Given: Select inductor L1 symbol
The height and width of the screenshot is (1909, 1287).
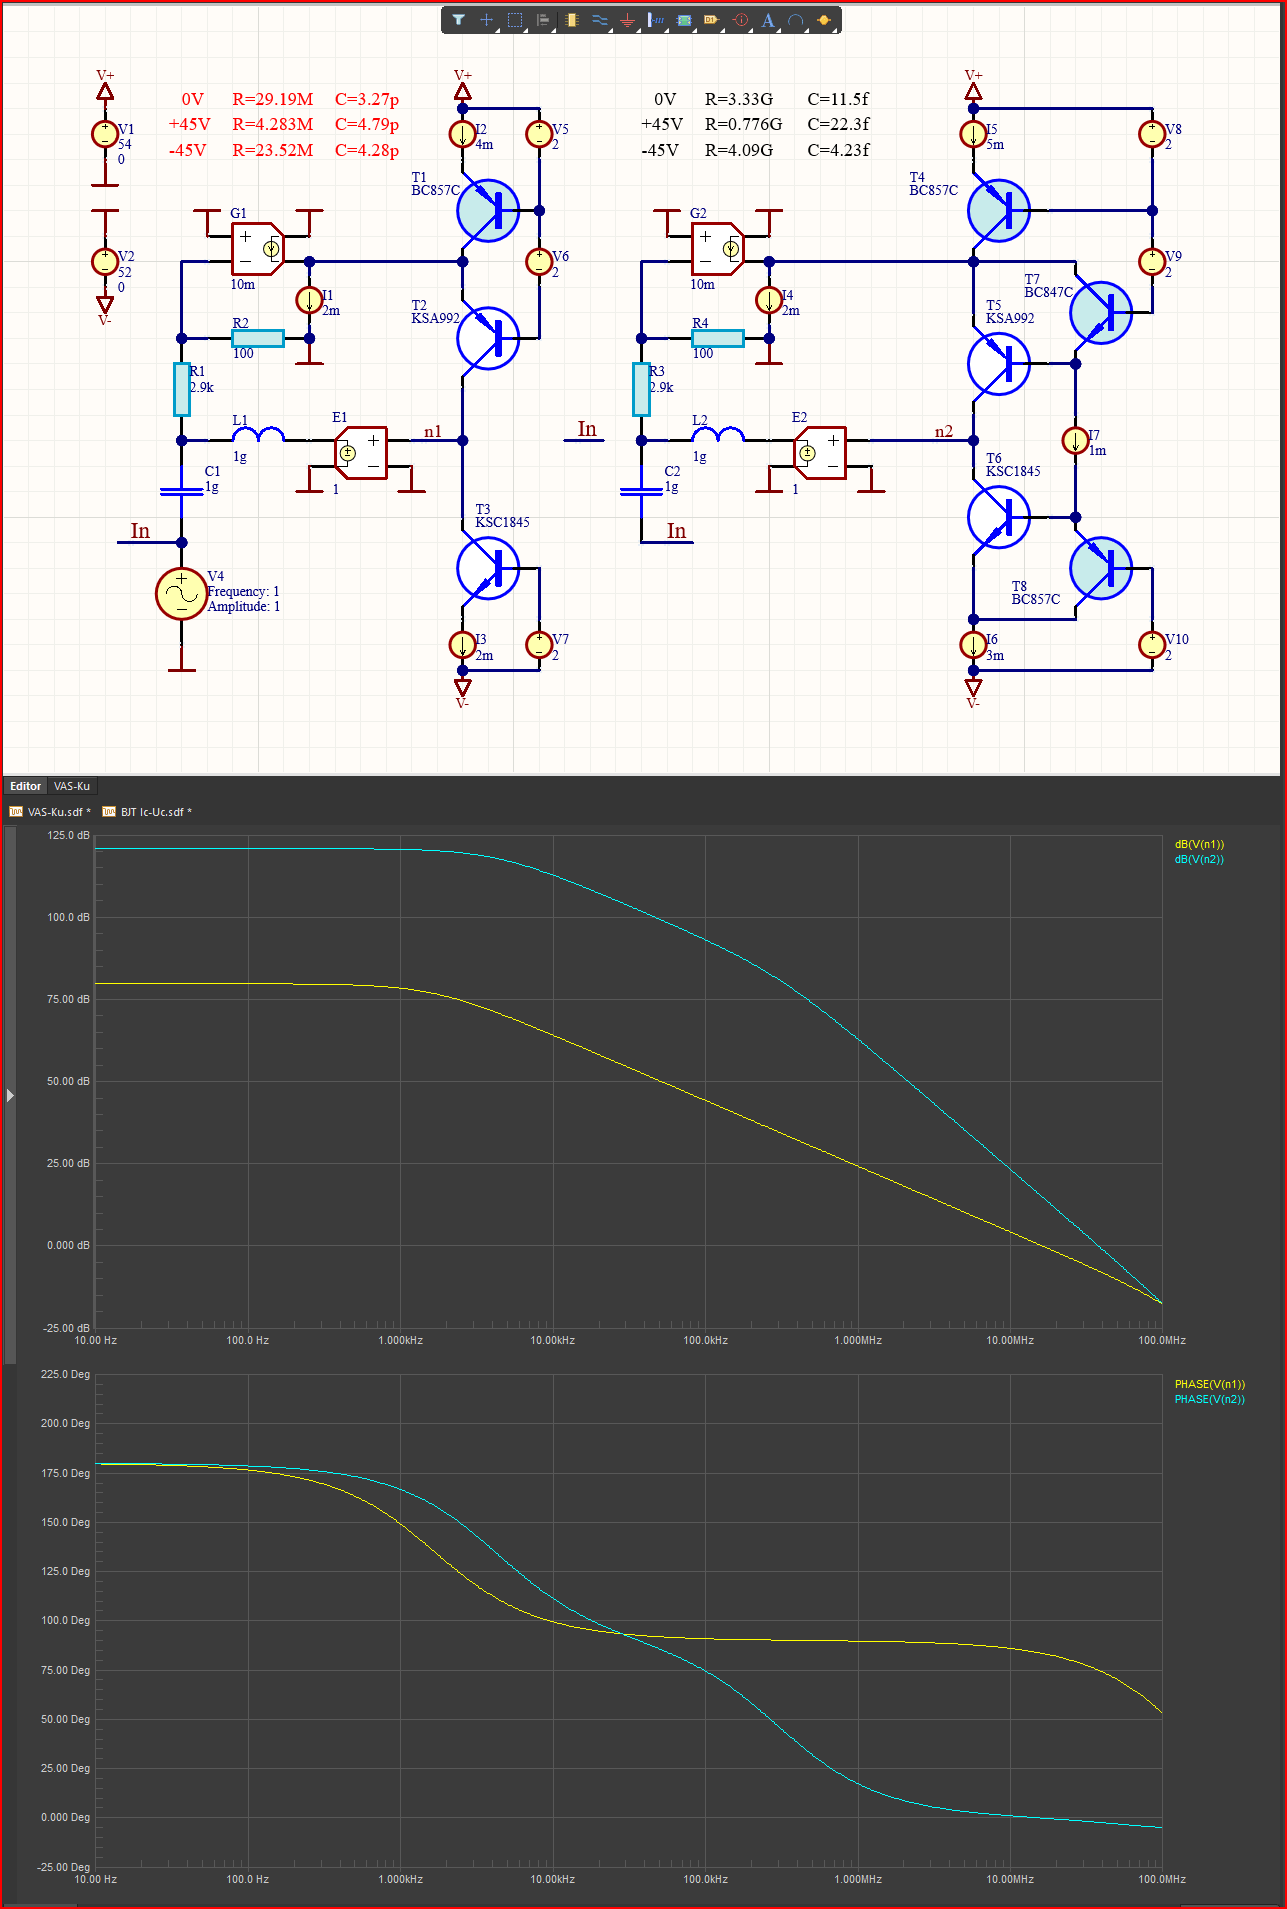Looking at the screenshot, I should pyautogui.click(x=258, y=433).
